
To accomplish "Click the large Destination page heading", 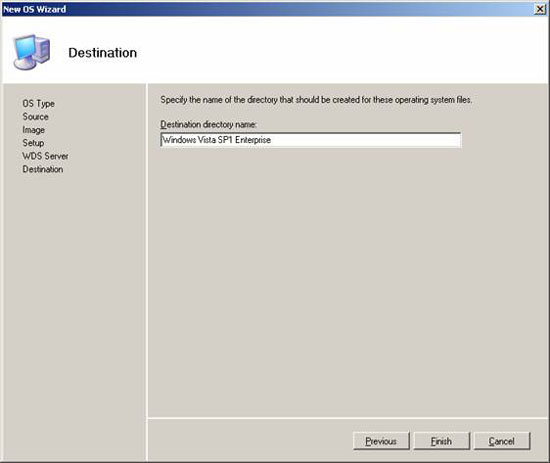I will click(x=102, y=53).
